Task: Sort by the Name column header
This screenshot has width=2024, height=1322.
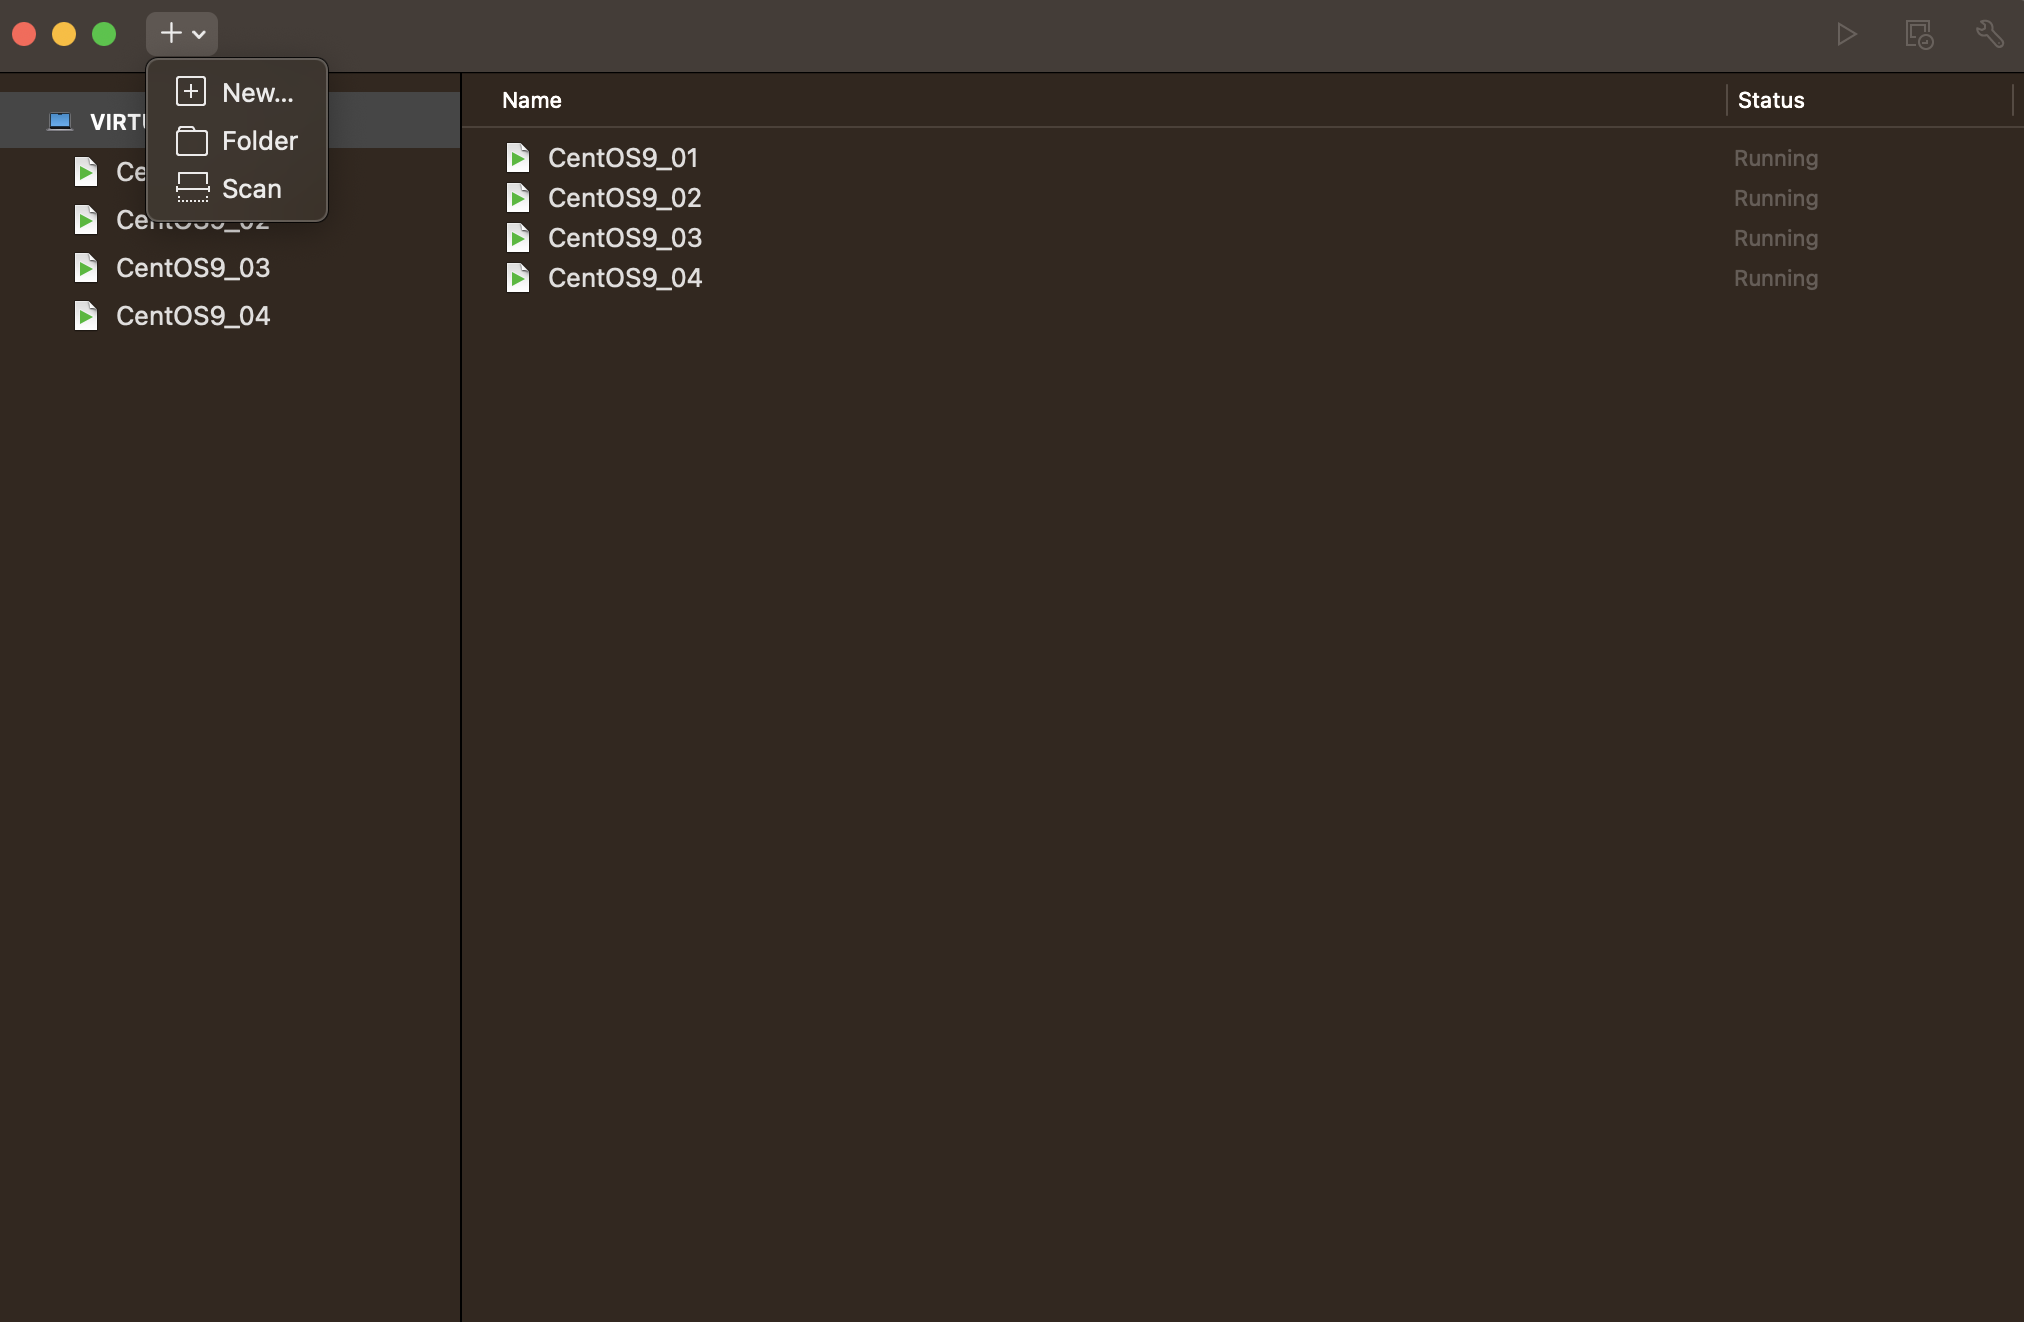Action: [532, 100]
